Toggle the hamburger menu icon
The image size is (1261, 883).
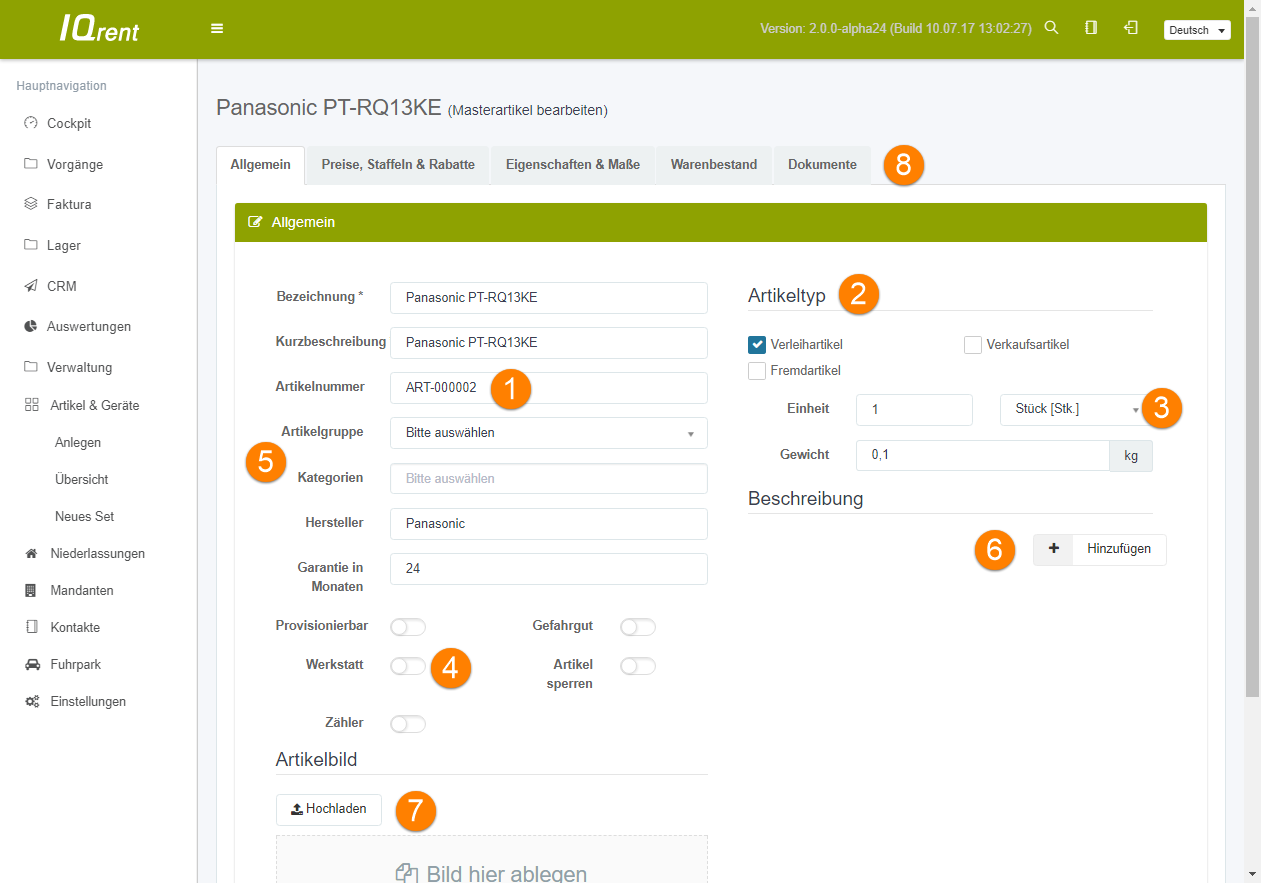(217, 29)
